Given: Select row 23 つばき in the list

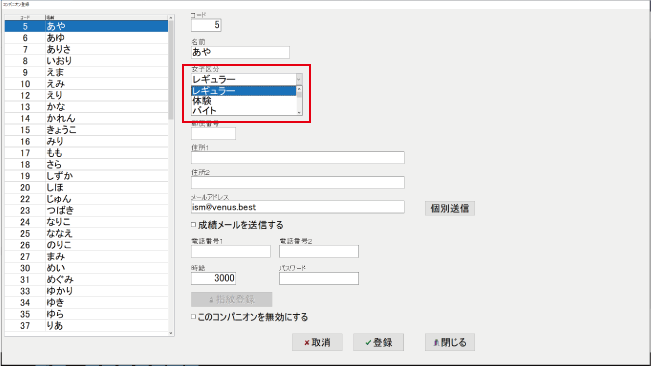Looking at the screenshot, I should coord(86,210).
